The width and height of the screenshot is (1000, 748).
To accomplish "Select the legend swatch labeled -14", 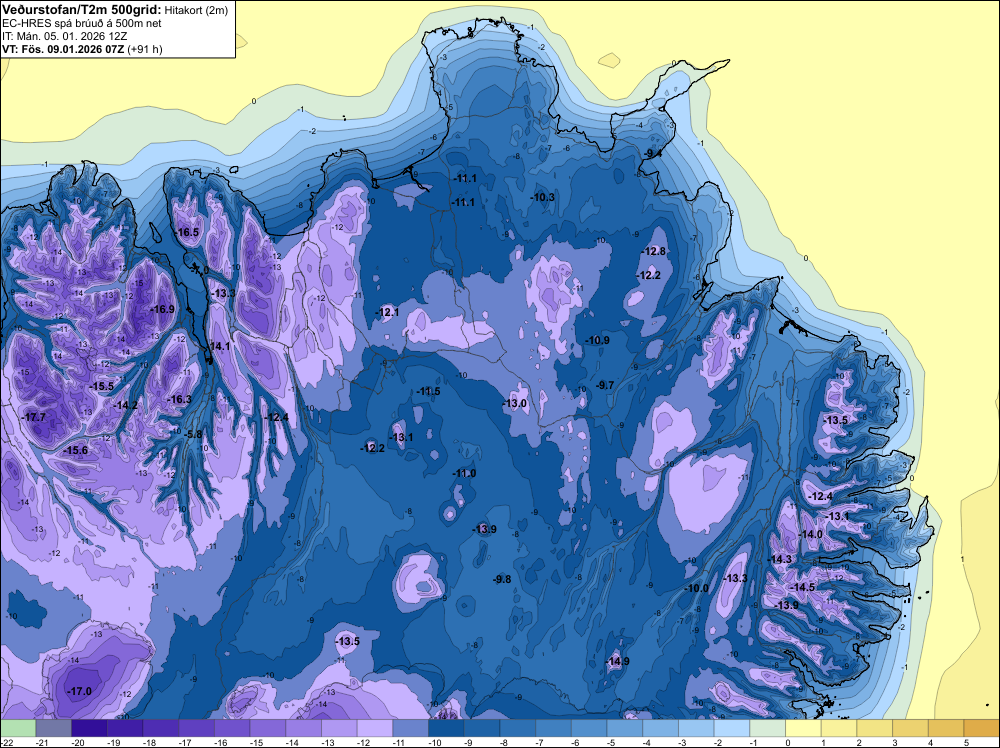I will click(x=304, y=728).
